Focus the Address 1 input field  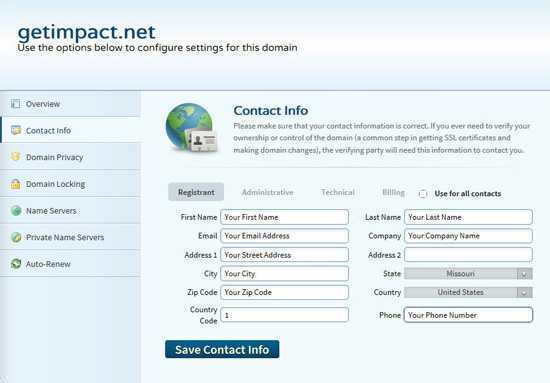[x=284, y=255]
